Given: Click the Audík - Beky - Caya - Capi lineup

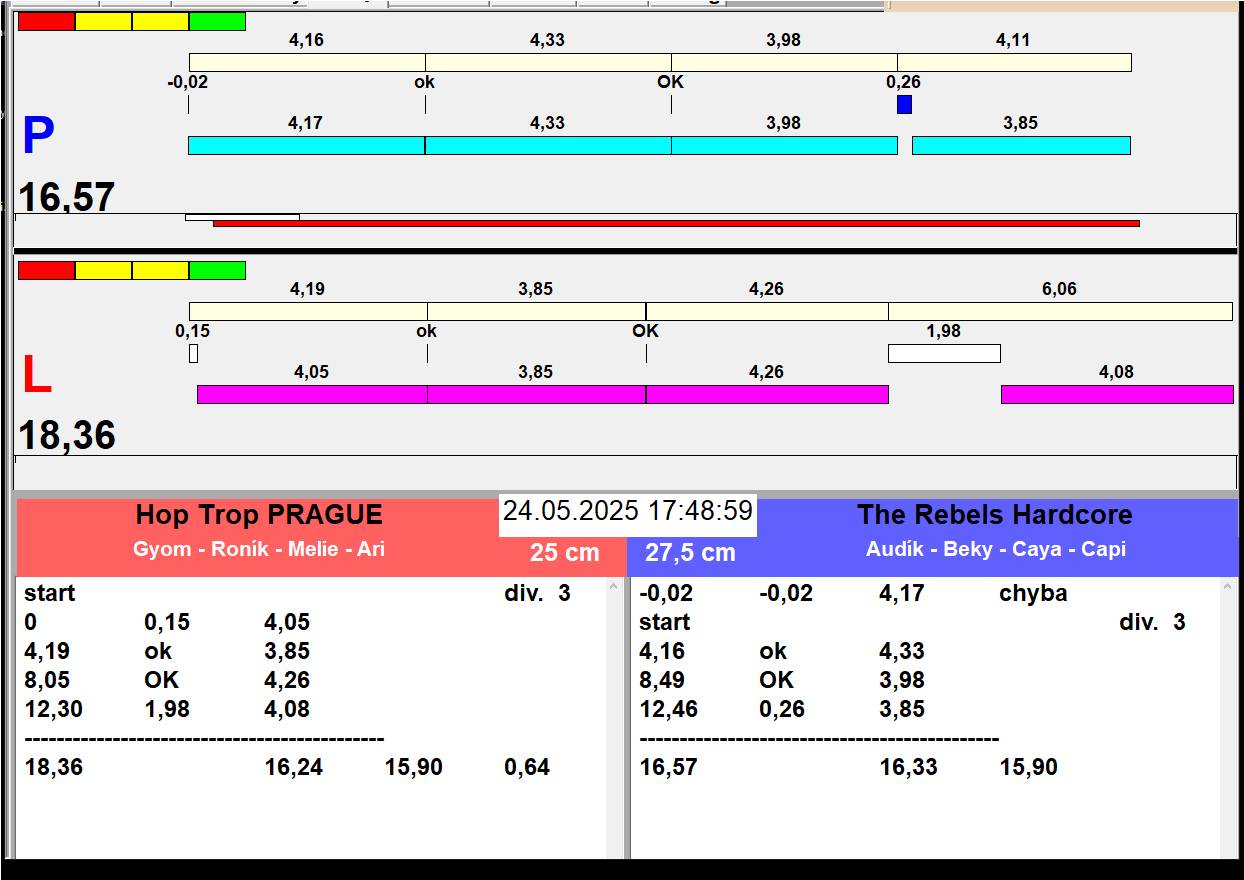Looking at the screenshot, I should coord(996,549).
